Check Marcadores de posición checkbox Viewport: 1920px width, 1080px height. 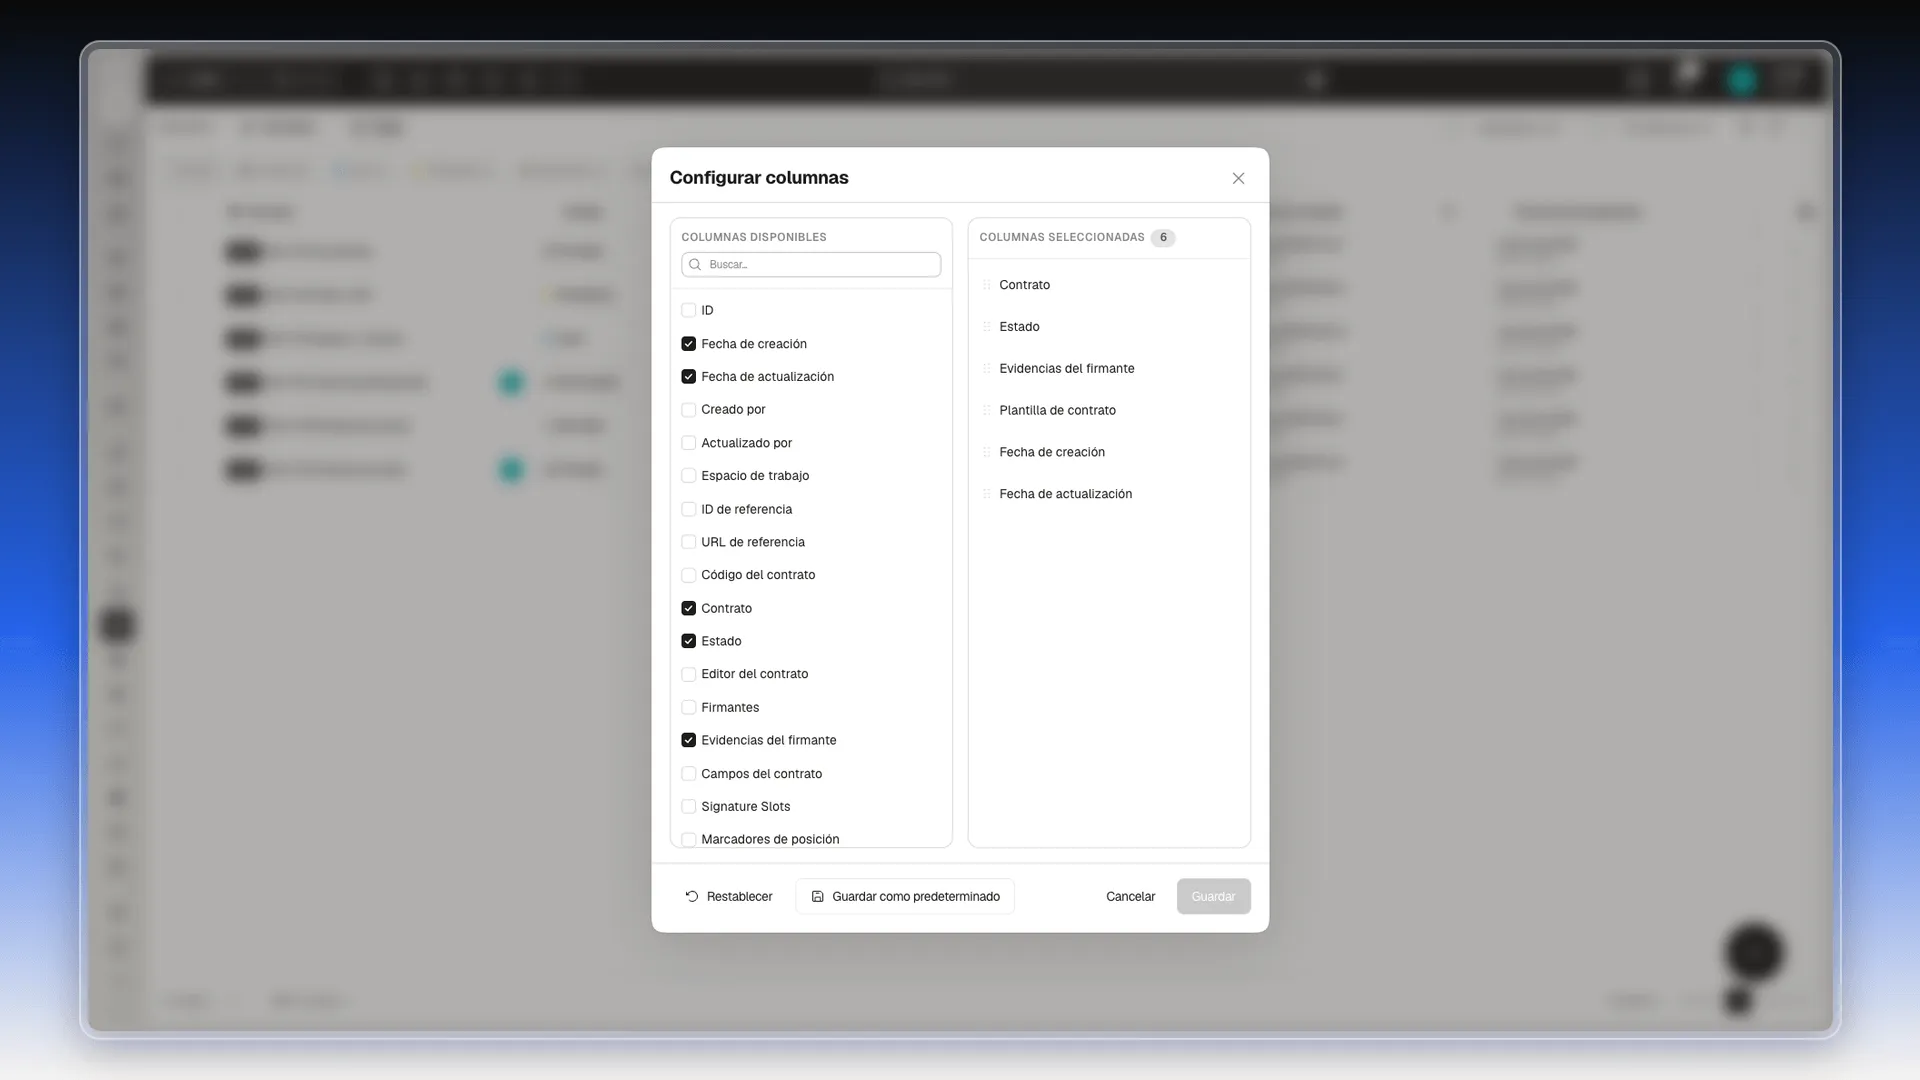pyautogui.click(x=688, y=840)
